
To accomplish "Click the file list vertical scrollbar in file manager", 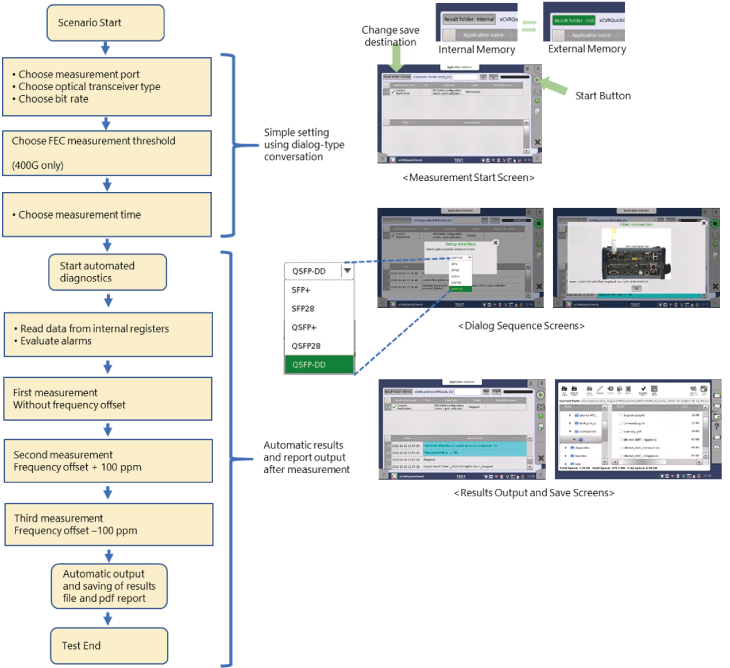I will pos(706,434).
